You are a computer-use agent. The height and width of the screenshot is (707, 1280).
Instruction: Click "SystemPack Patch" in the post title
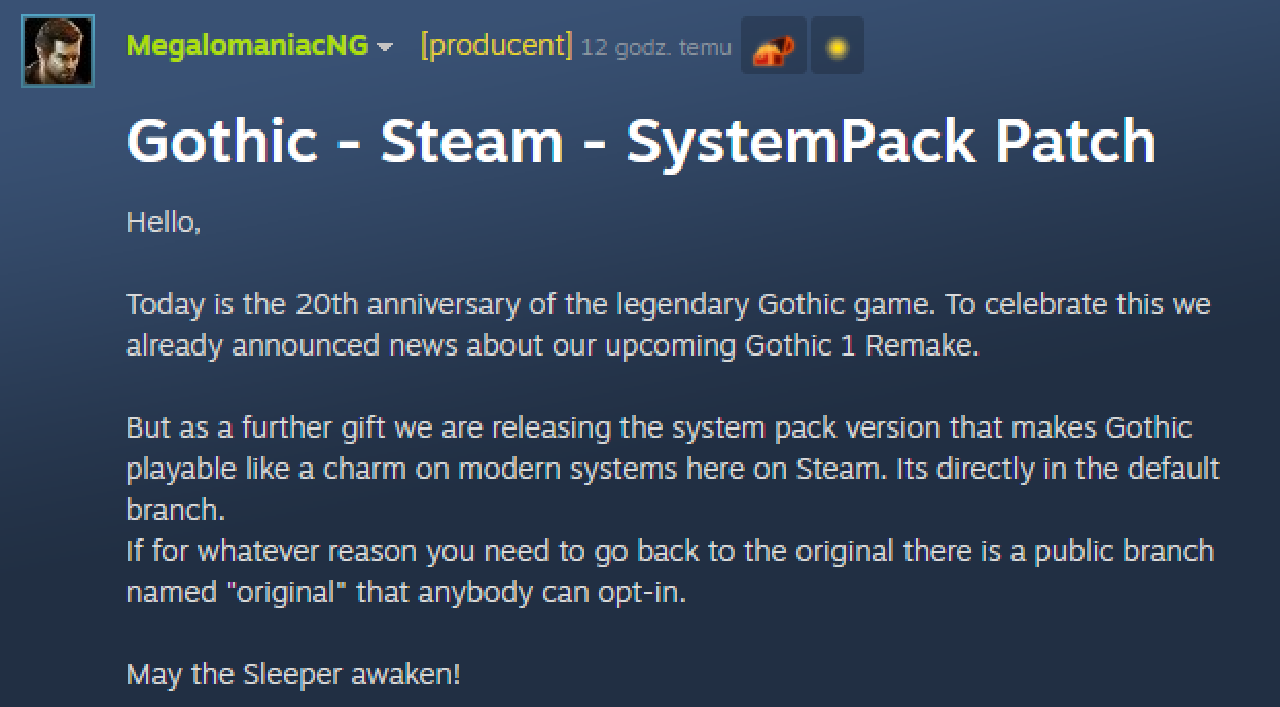(891, 141)
